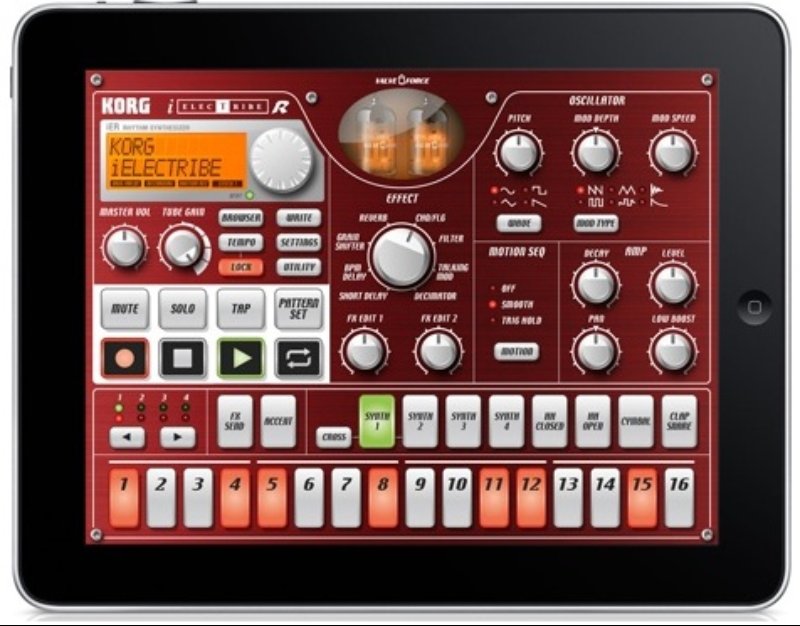Tap the loop/cycle transport icon
Viewport: 800px width, 626px height.
299,358
